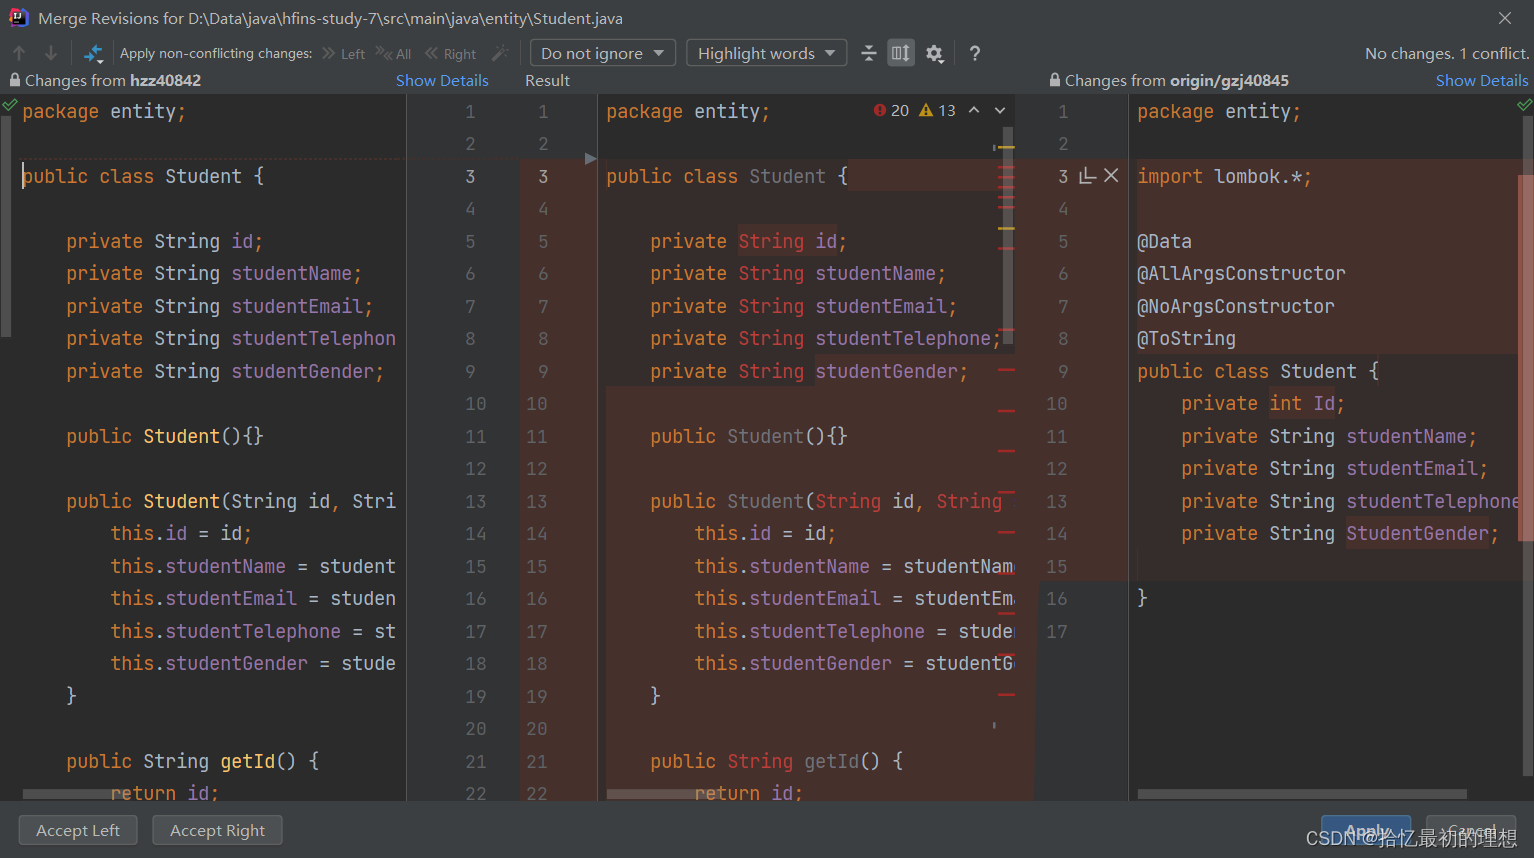Go to next difference arrow
Viewport: 1534px width, 858px height.
51,53
